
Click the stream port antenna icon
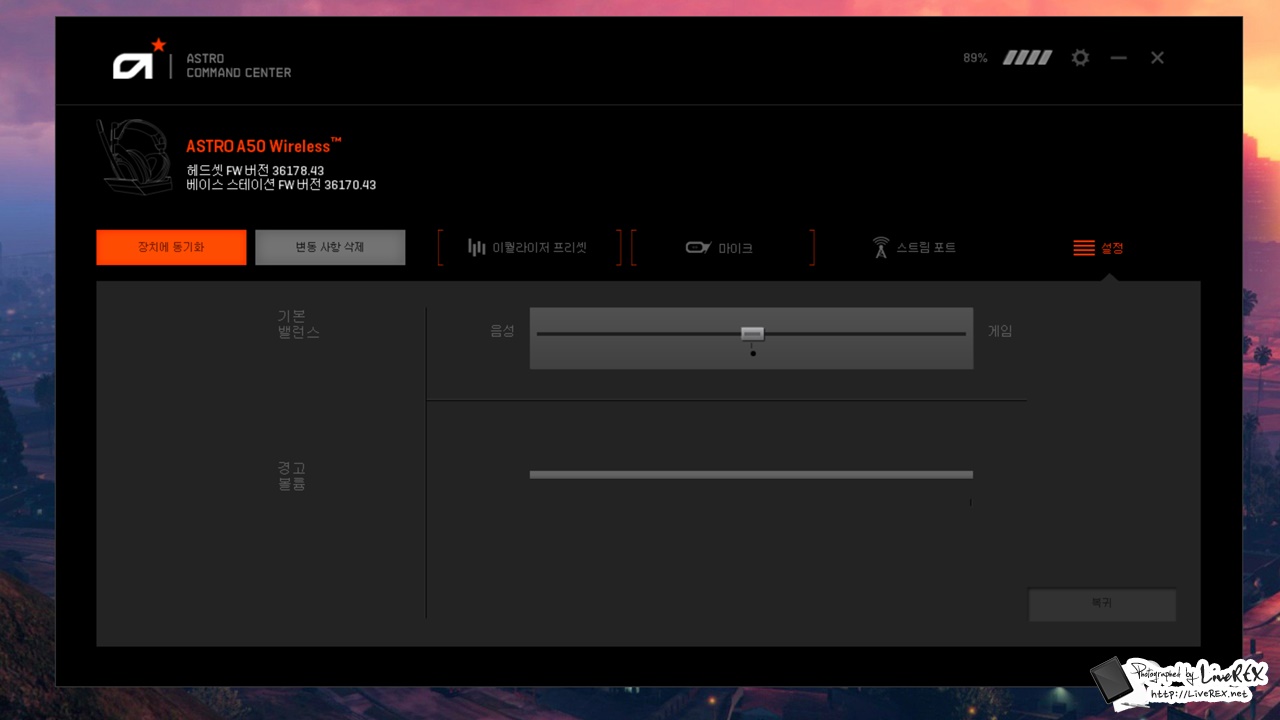click(x=881, y=247)
